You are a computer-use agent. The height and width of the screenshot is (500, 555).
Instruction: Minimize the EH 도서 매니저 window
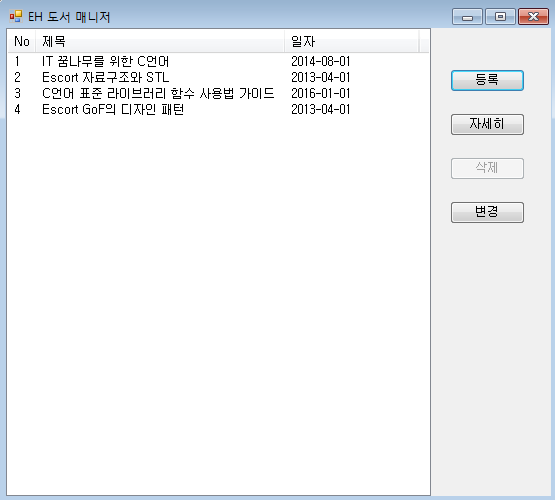467,17
